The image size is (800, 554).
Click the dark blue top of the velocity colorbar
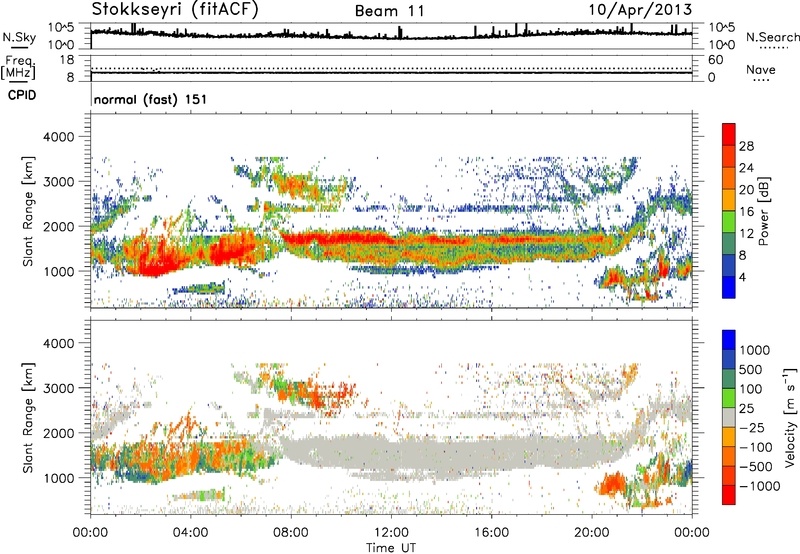point(729,340)
